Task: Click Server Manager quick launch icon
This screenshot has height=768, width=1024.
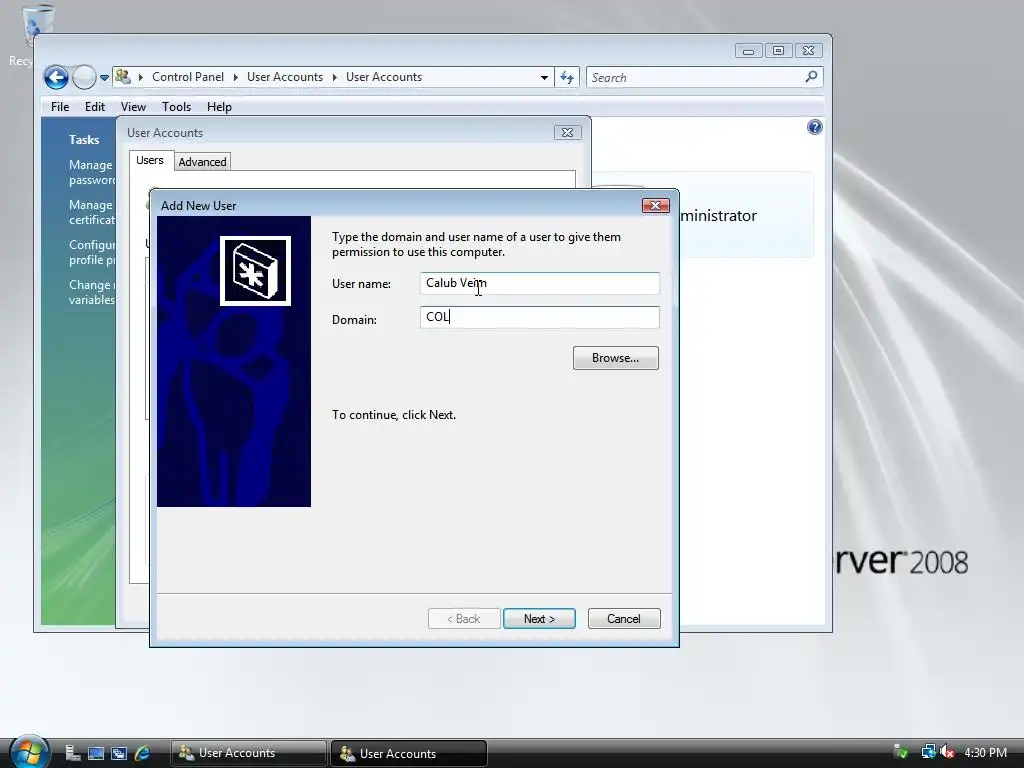Action: (72, 753)
